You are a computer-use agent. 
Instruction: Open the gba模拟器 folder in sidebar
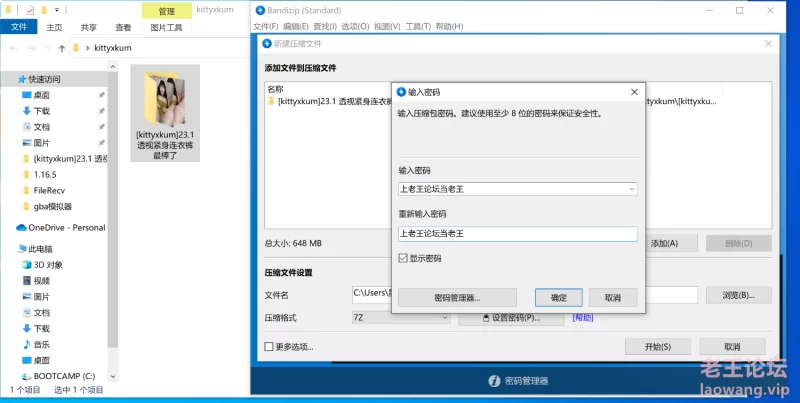tap(53, 206)
